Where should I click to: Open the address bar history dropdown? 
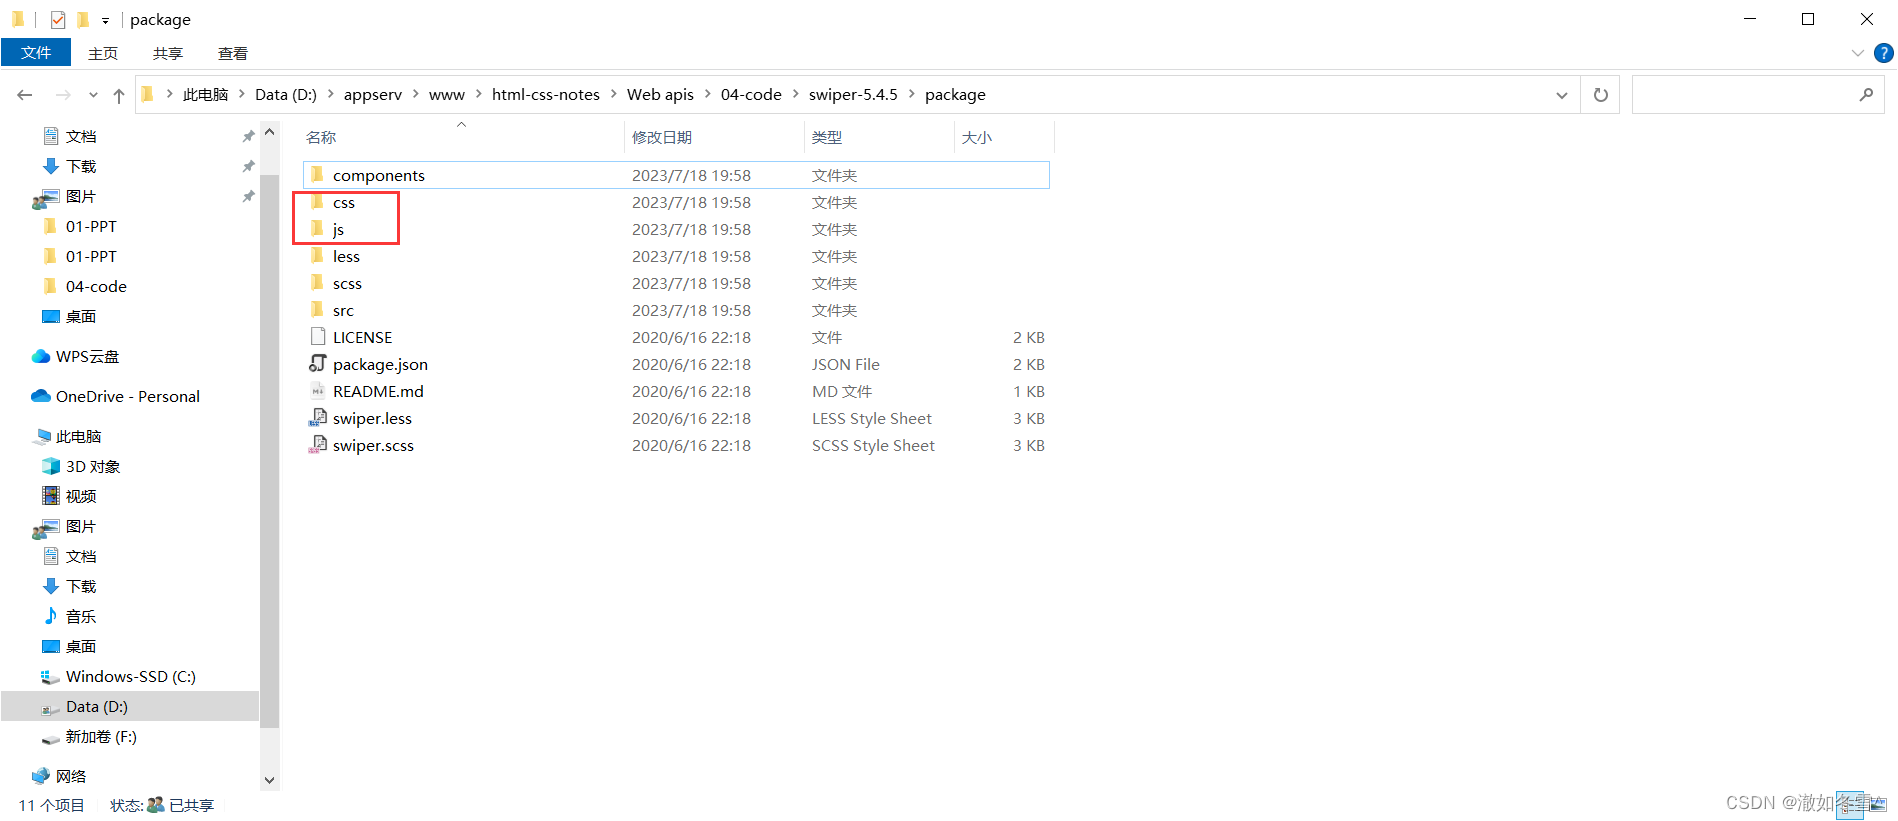click(x=1562, y=95)
